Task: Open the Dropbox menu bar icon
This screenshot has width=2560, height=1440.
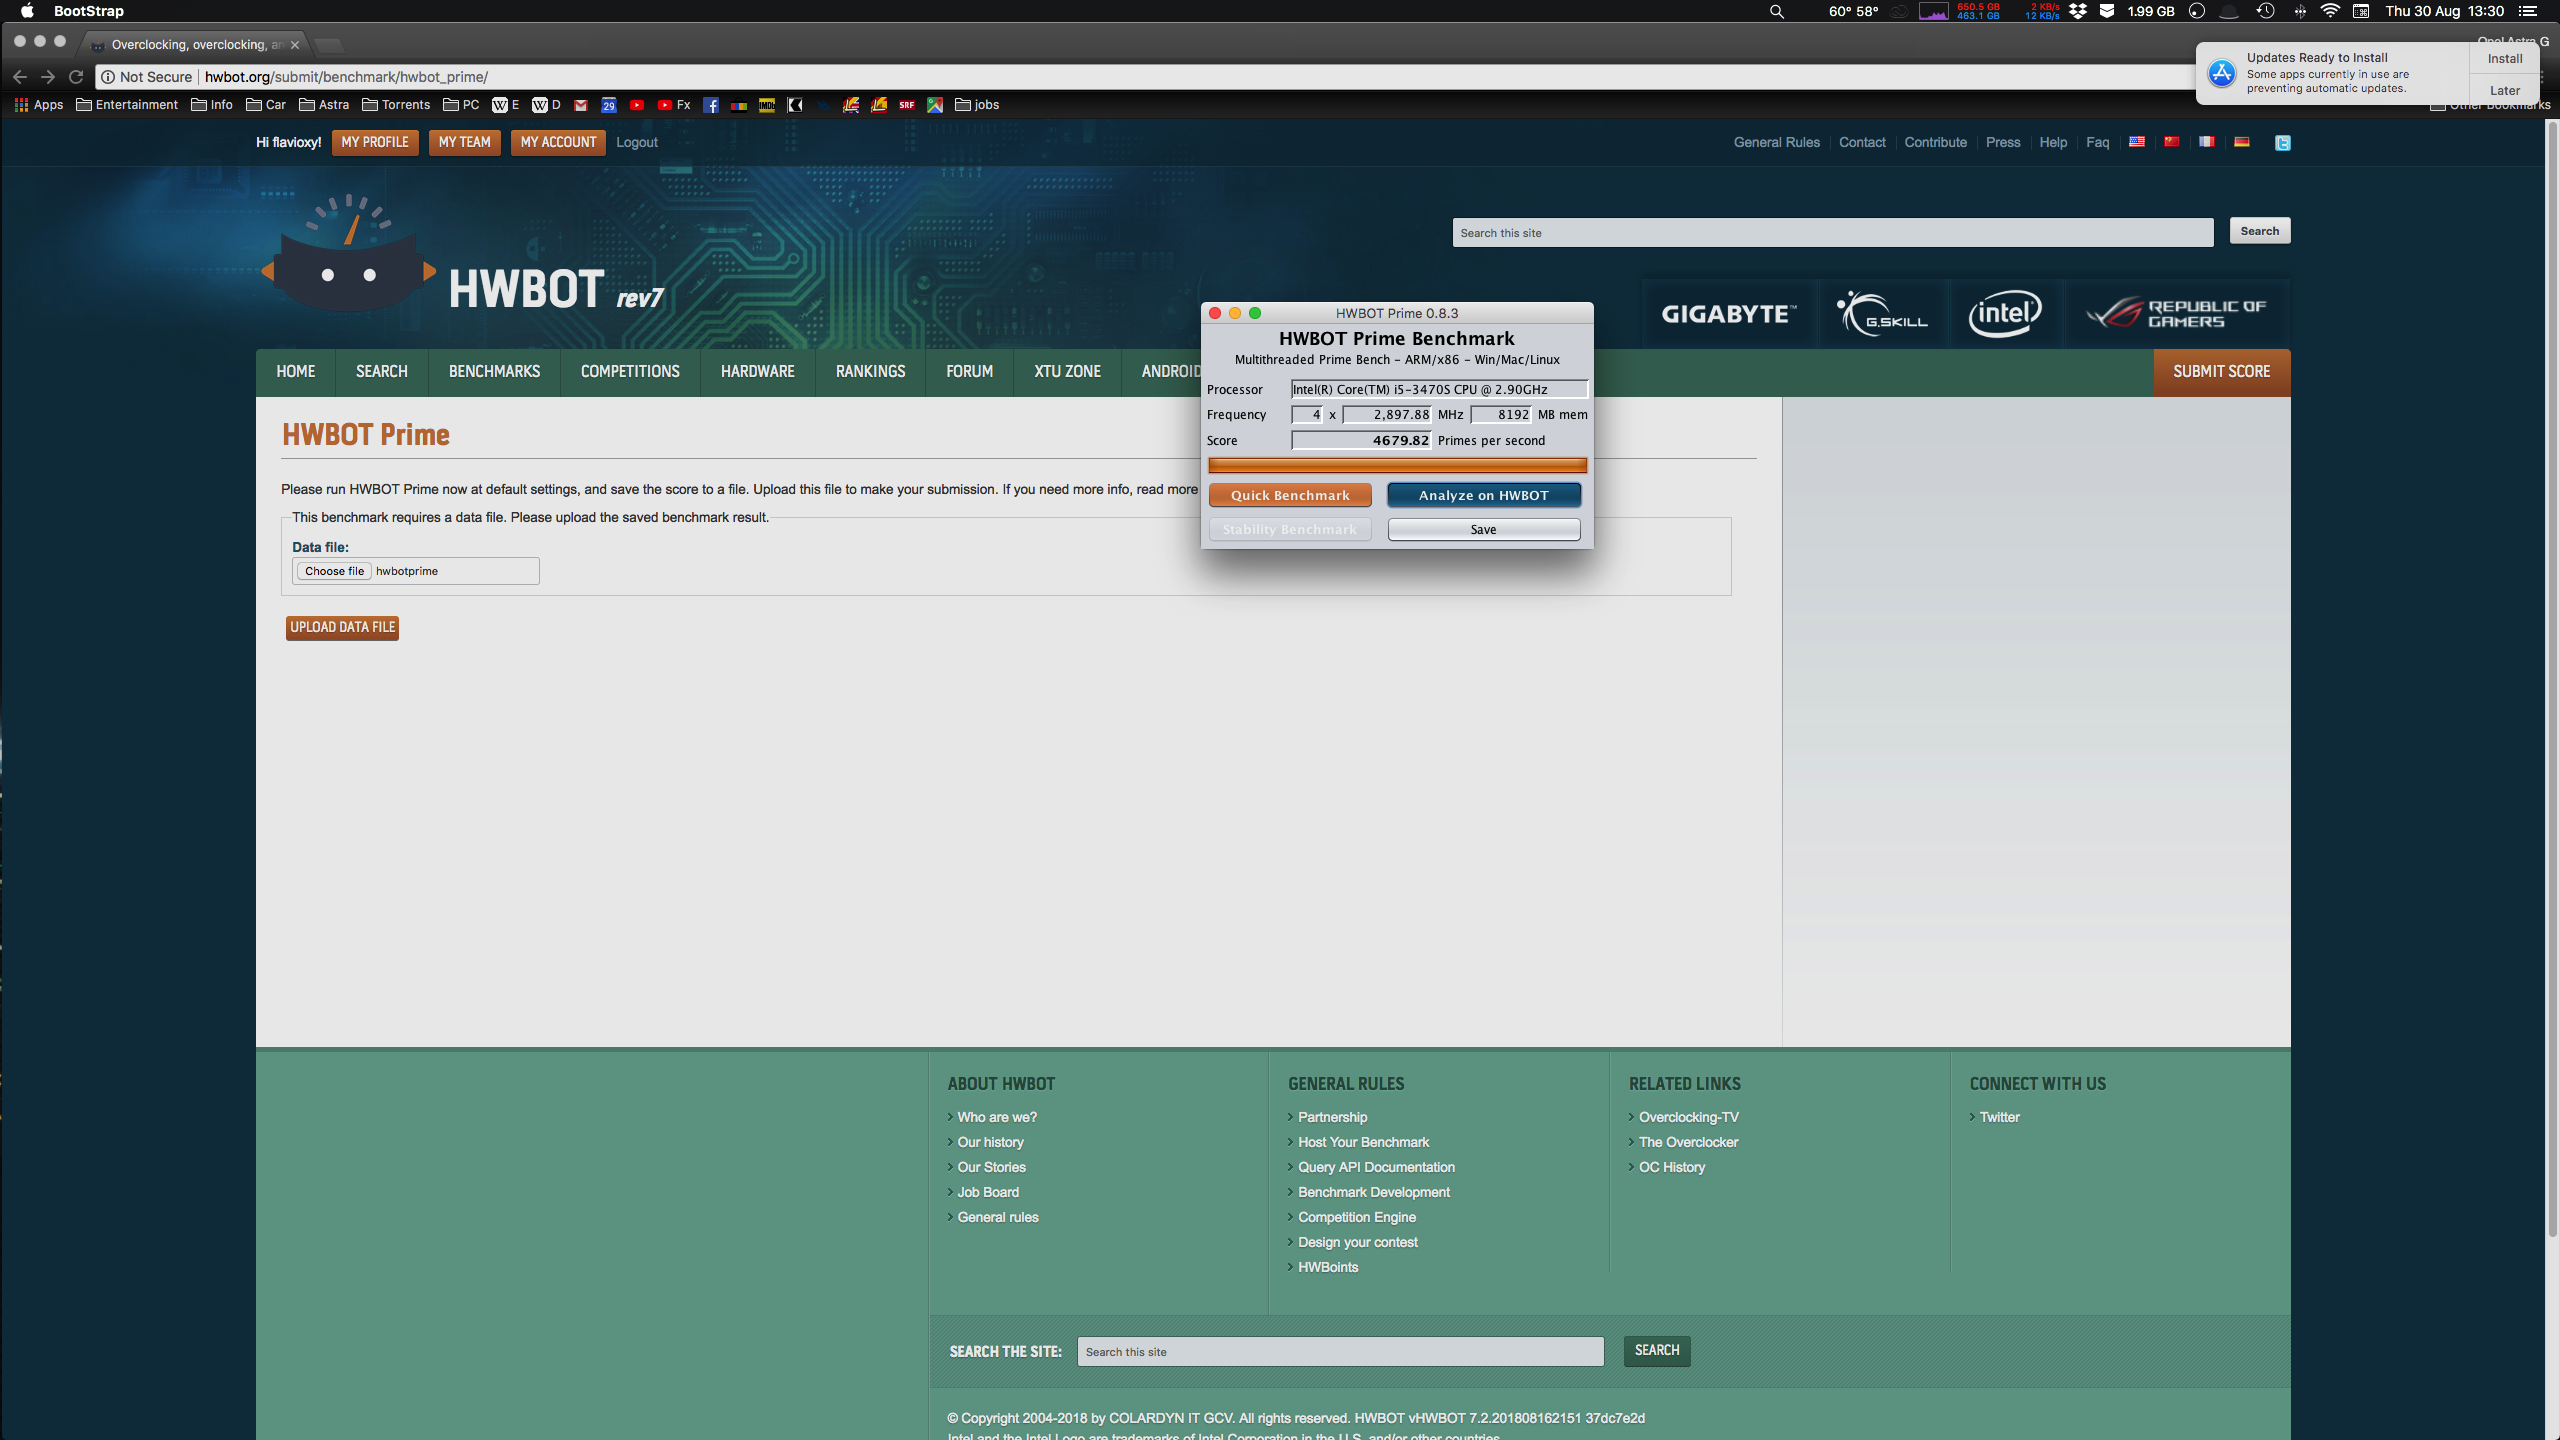Action: tap(2078, 11)
